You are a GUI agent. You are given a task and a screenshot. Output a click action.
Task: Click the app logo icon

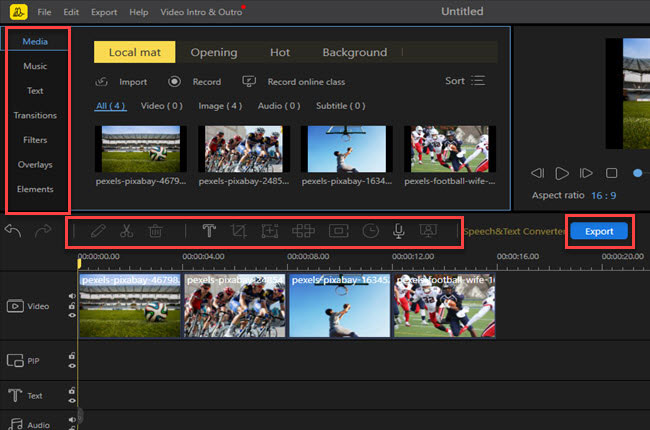coord(18,12)
